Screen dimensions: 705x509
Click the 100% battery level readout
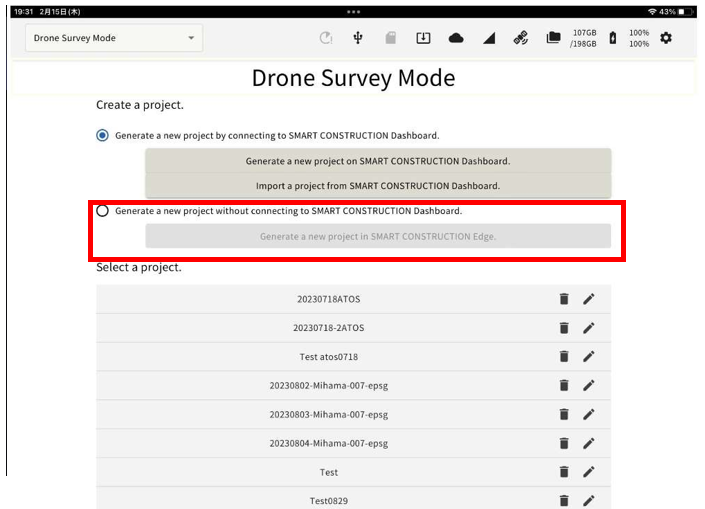639,38
